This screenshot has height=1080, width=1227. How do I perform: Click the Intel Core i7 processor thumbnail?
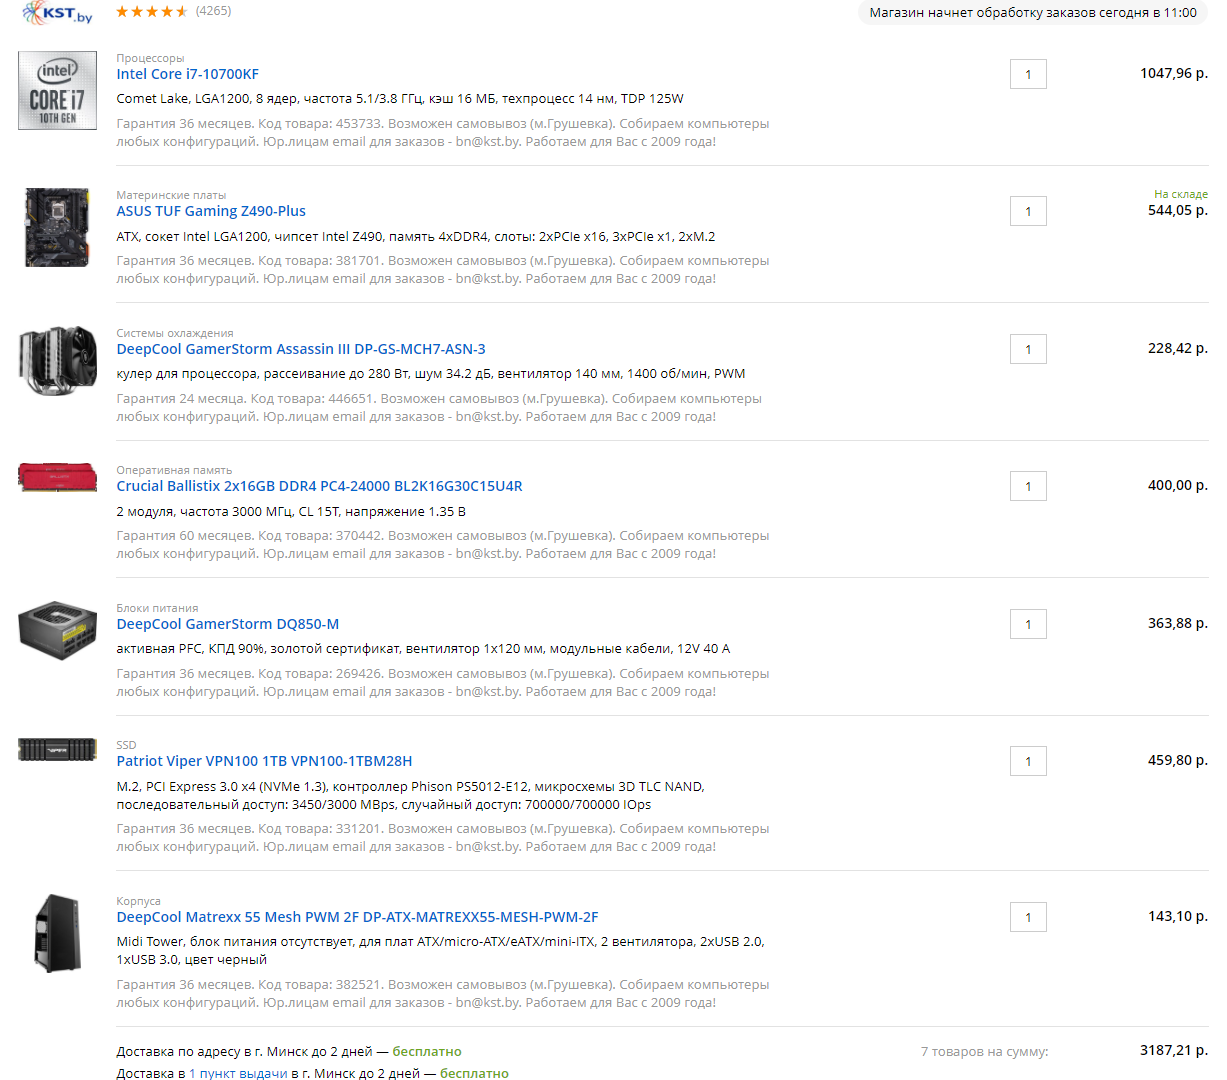57,90
